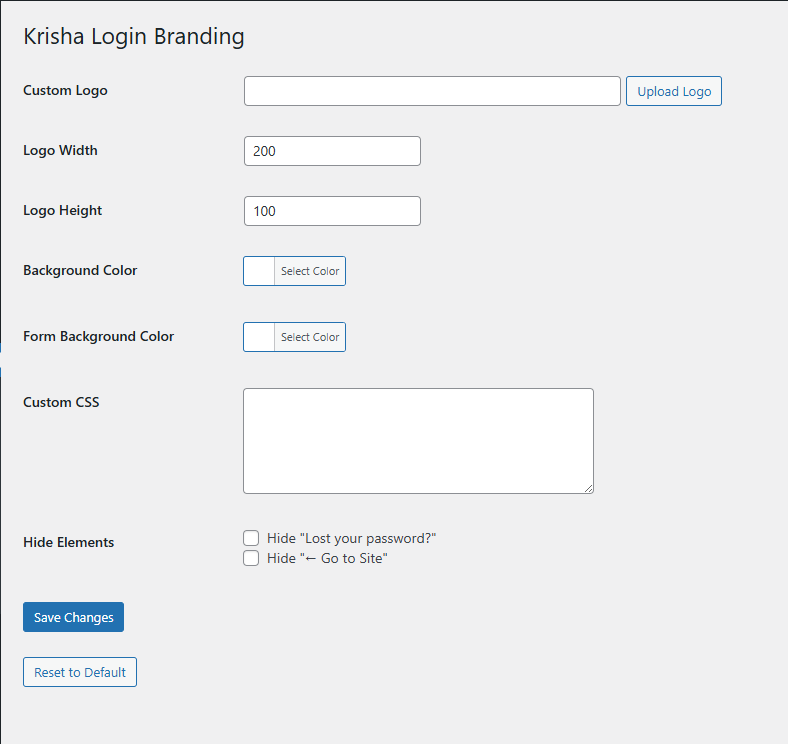Click the "Custom Logo" field label

65,90
